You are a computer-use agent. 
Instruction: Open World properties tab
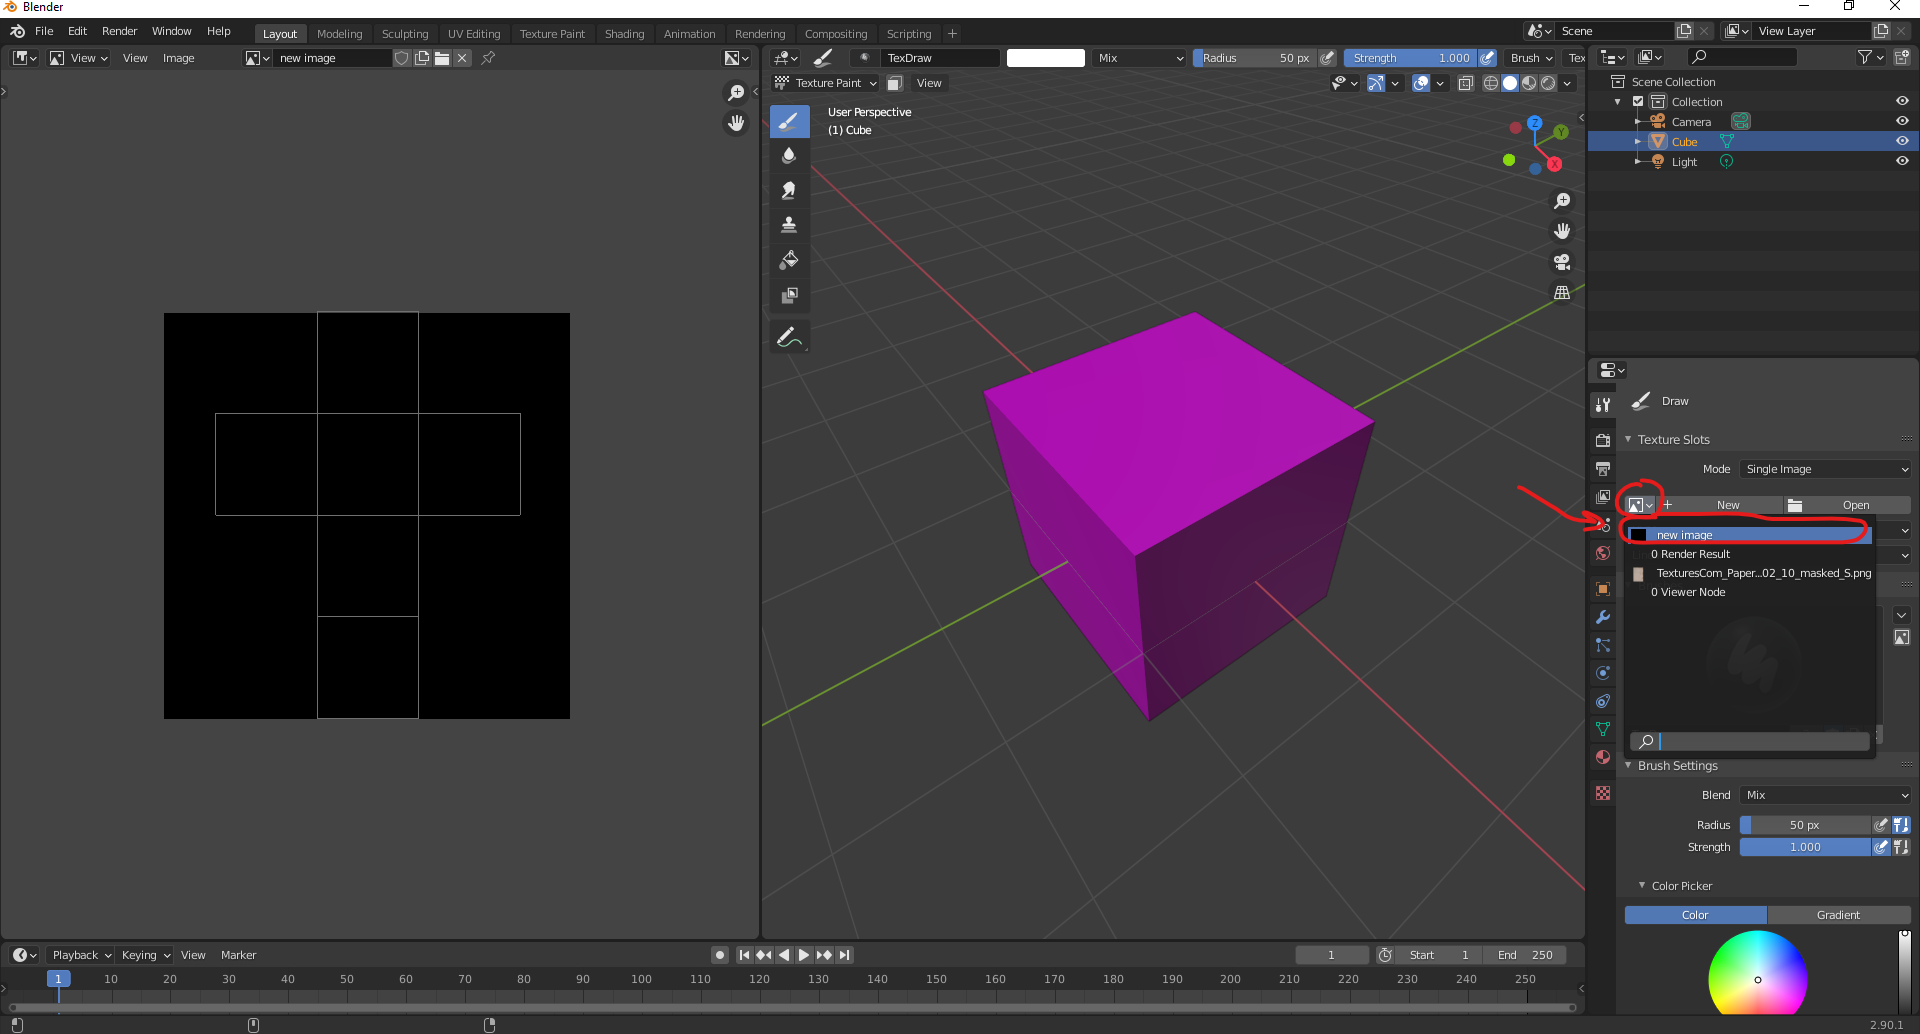point(1603,553)
